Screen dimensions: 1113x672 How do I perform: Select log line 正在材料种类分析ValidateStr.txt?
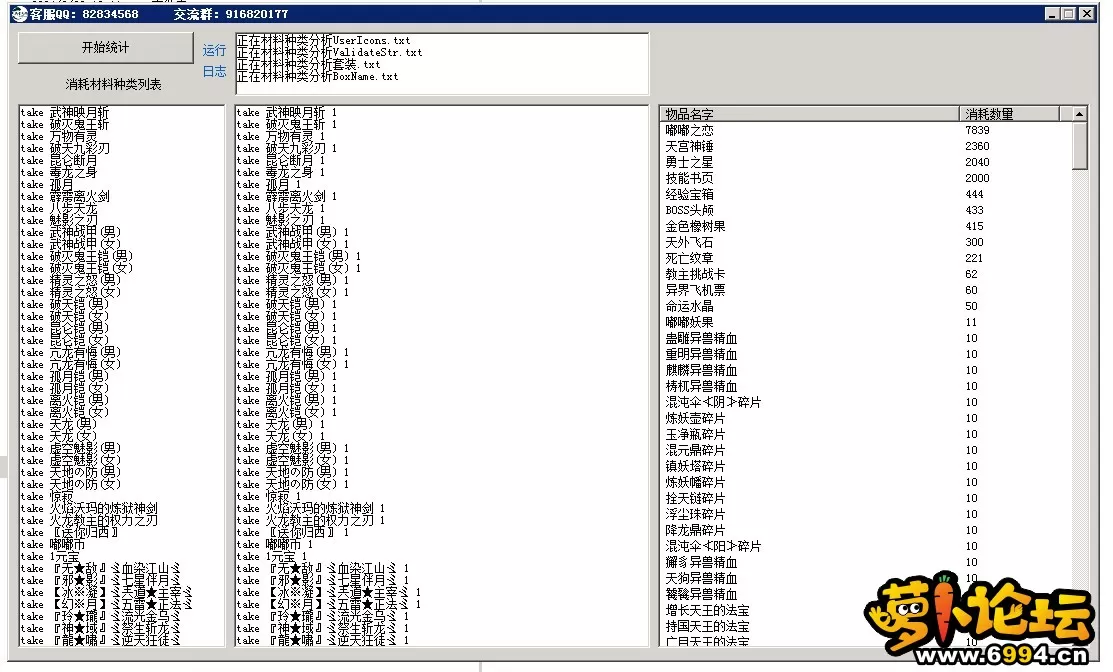pyautogui.click(x=329, y=53)
